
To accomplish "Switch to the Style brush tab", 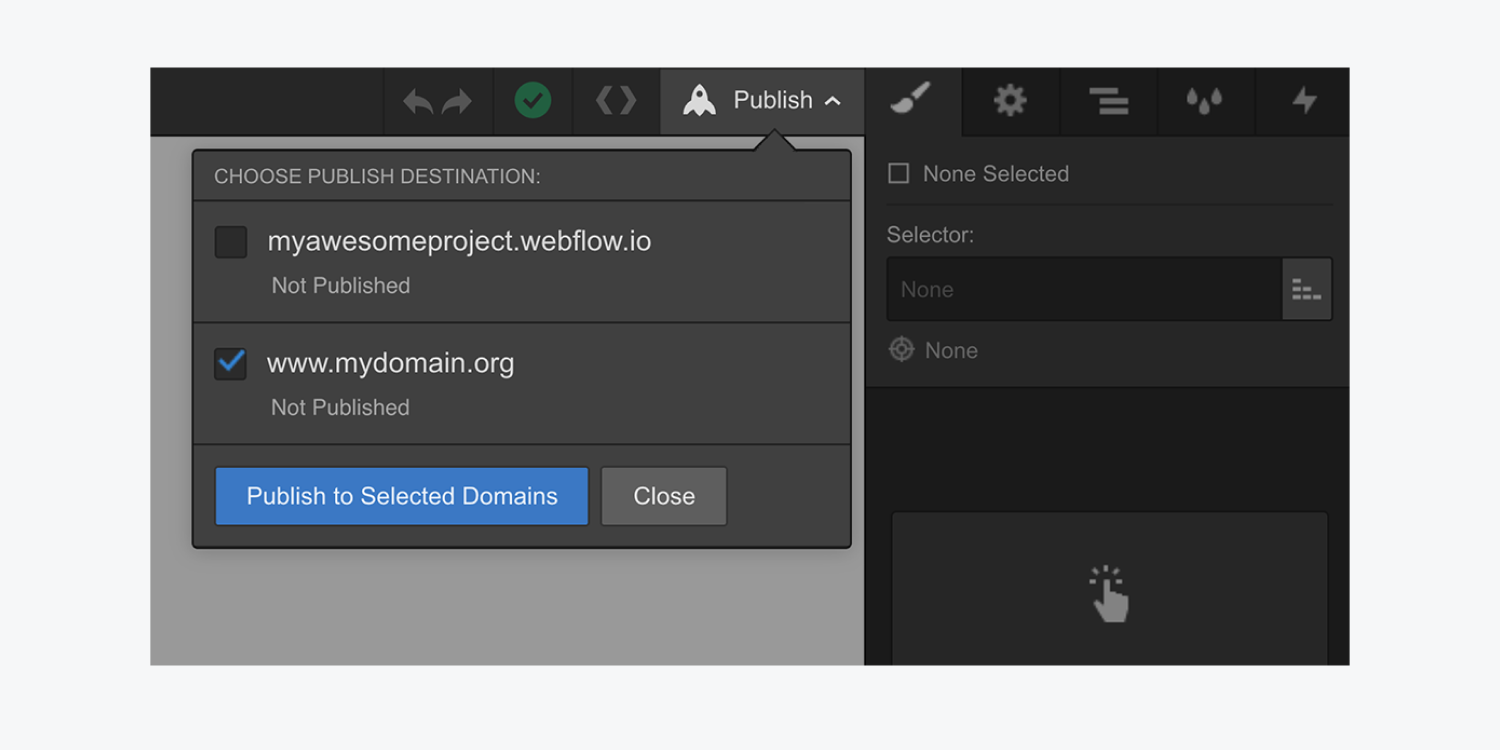I will click(x=910, y=99).
